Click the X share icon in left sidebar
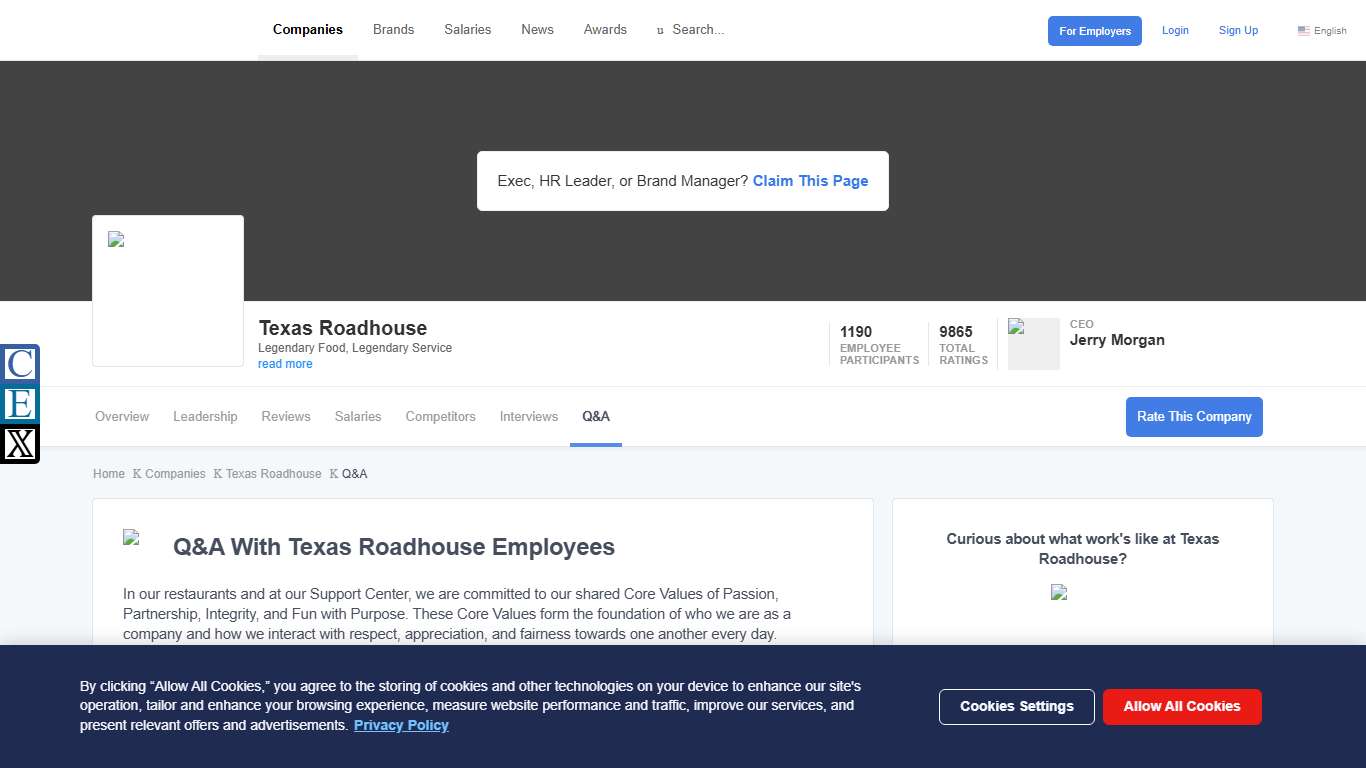 click(20, 443)
